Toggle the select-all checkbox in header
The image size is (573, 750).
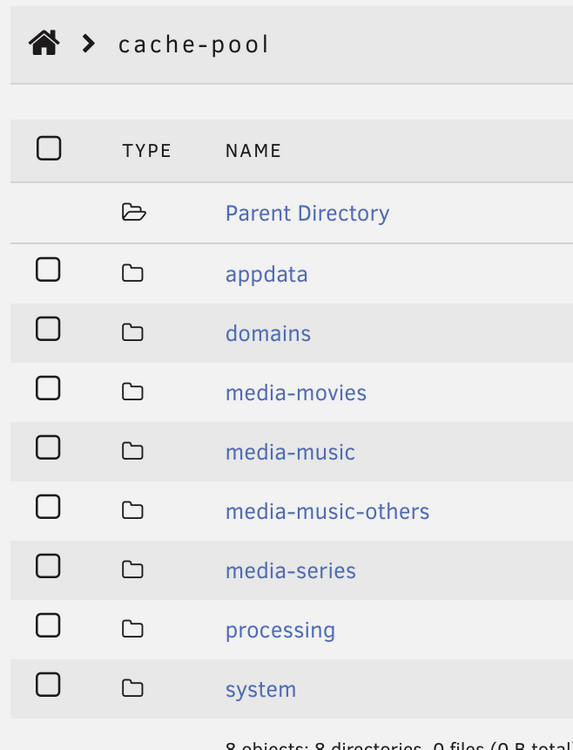(49, 148)
